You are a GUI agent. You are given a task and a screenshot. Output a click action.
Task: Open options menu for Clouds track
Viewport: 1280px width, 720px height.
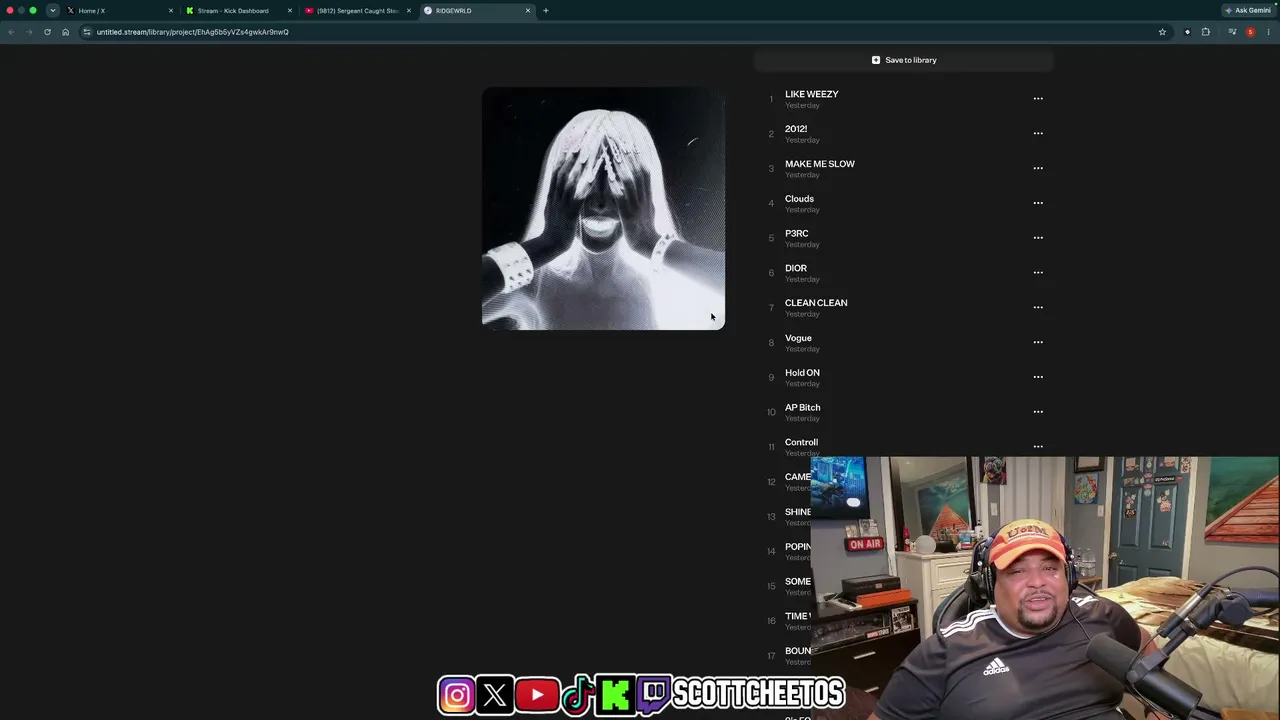[x=1038, y=203]
